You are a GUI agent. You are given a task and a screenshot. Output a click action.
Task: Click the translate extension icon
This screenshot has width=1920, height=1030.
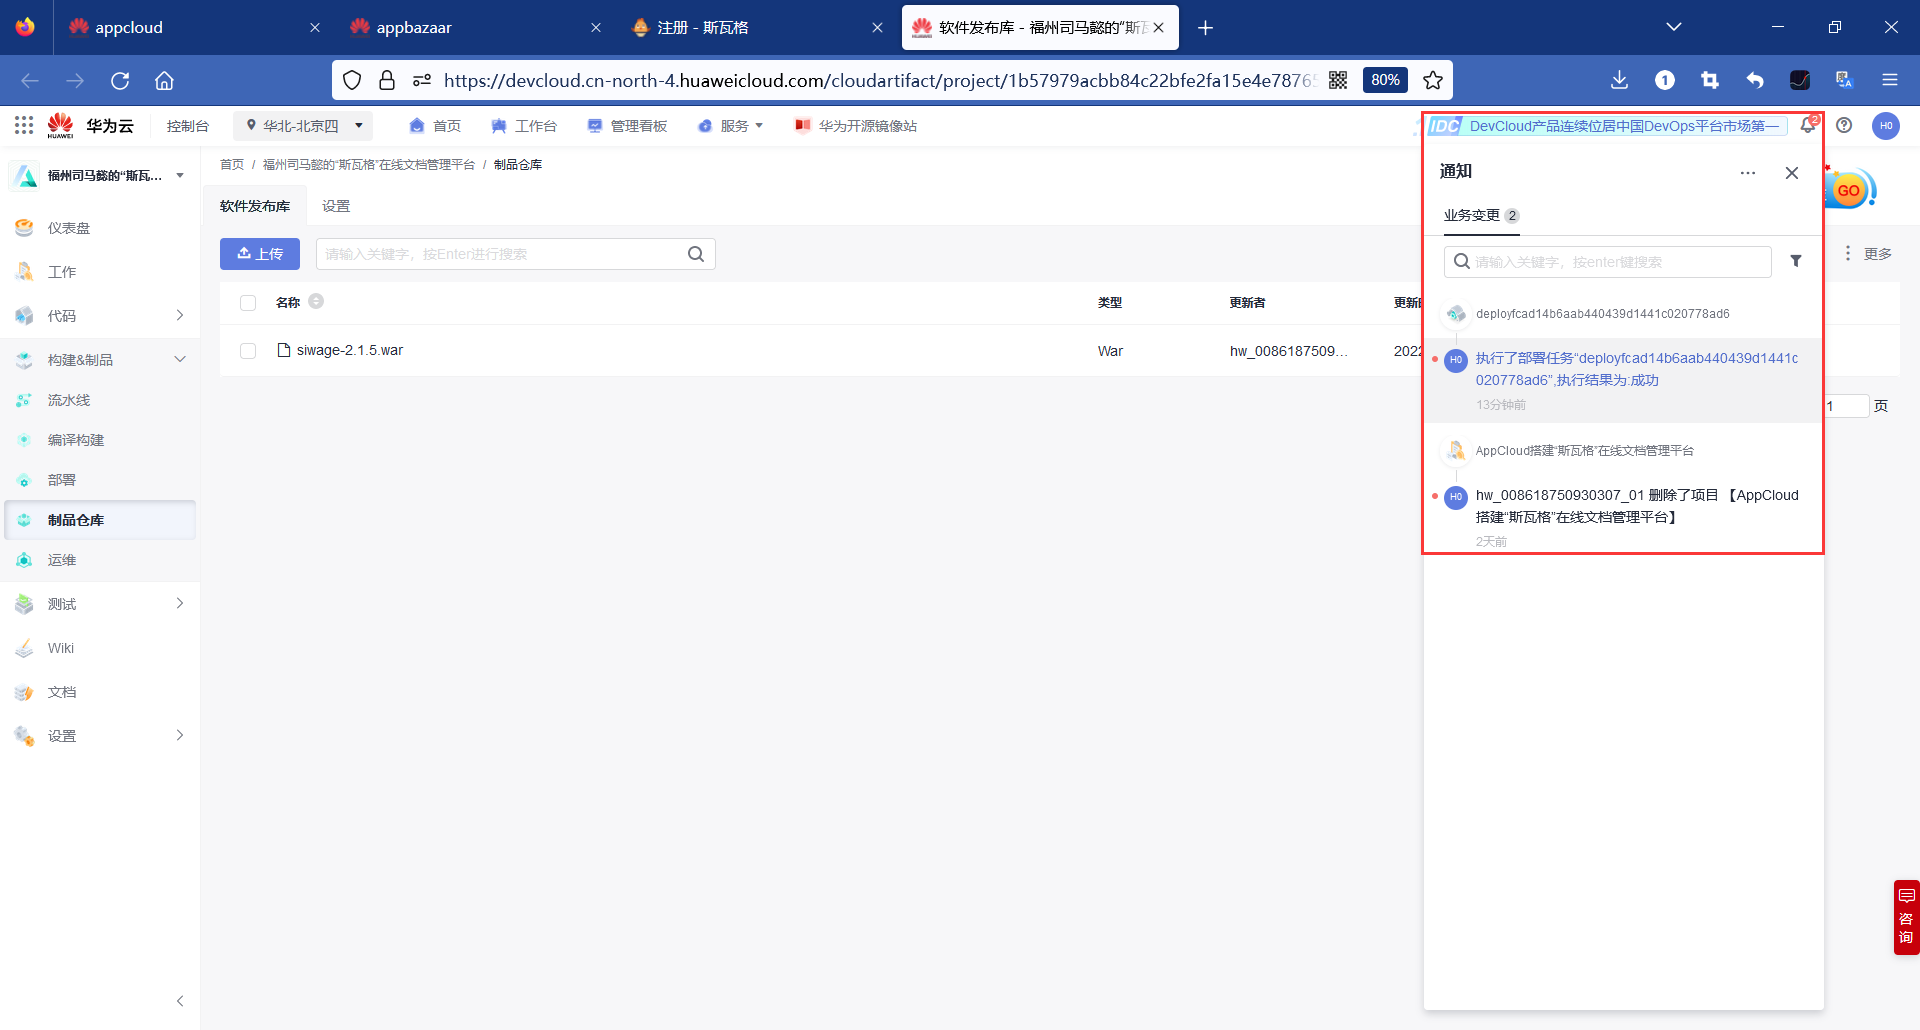(1845, 80)
